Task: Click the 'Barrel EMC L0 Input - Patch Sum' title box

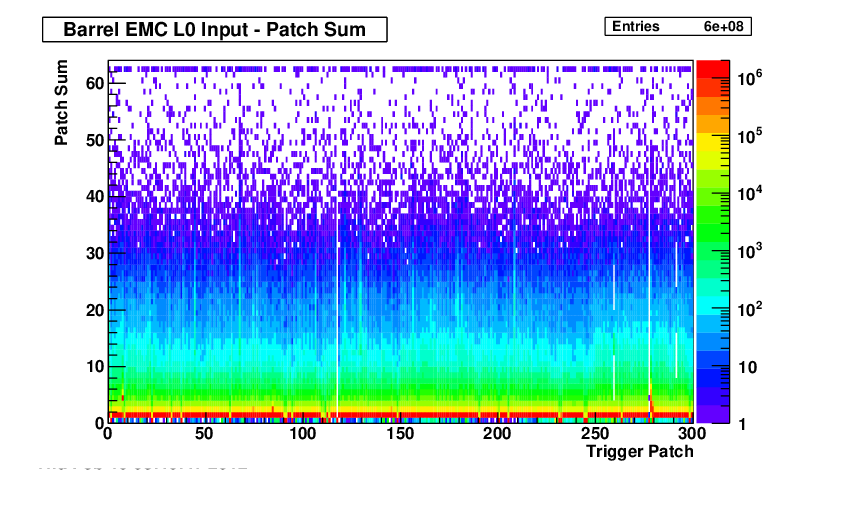Action: click(x=215, y=29)
